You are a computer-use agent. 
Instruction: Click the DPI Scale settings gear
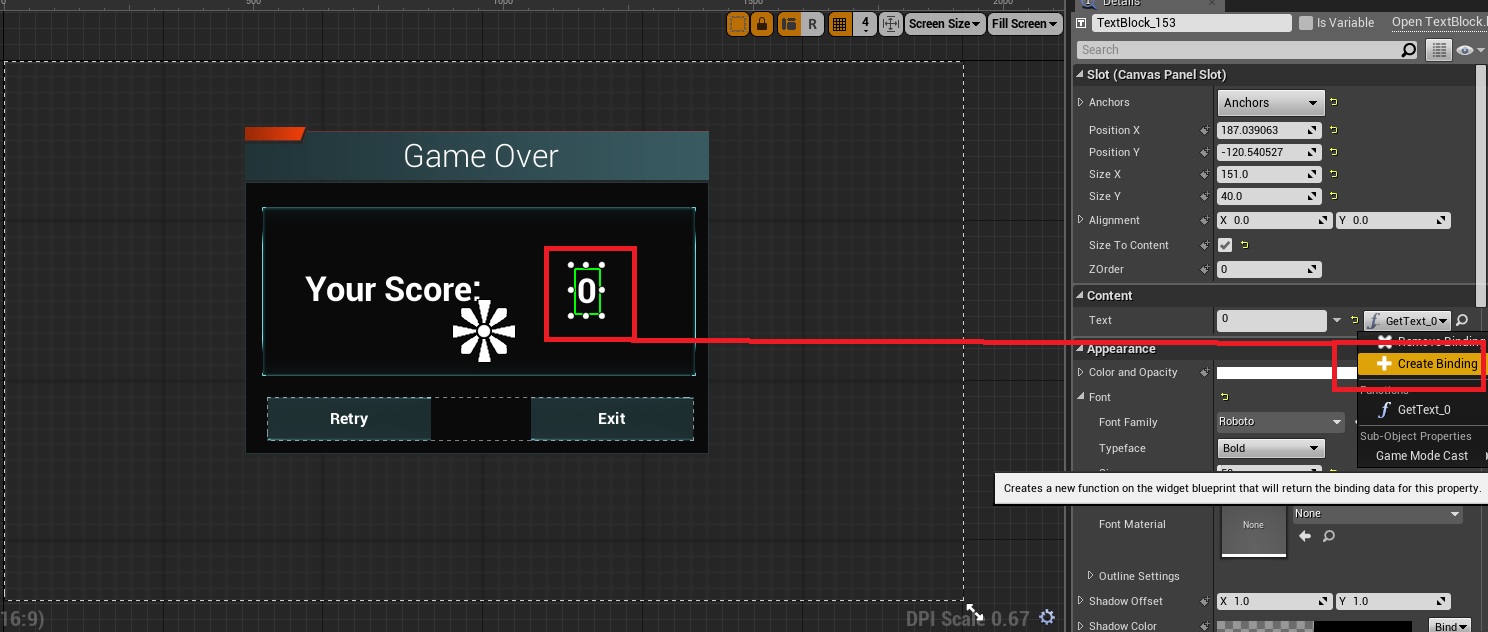coord(1047,617)
